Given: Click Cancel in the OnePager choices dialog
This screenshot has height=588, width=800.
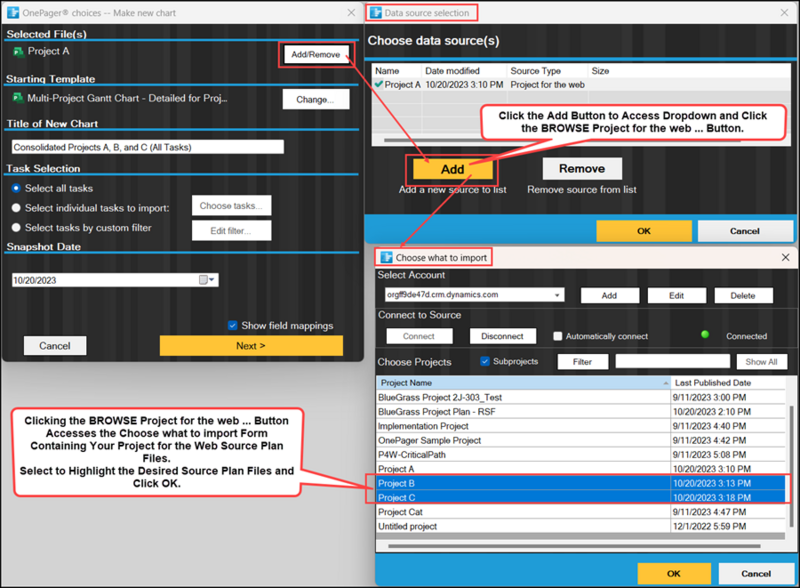Looking at the screenshot, I should (x=55, y=346).
